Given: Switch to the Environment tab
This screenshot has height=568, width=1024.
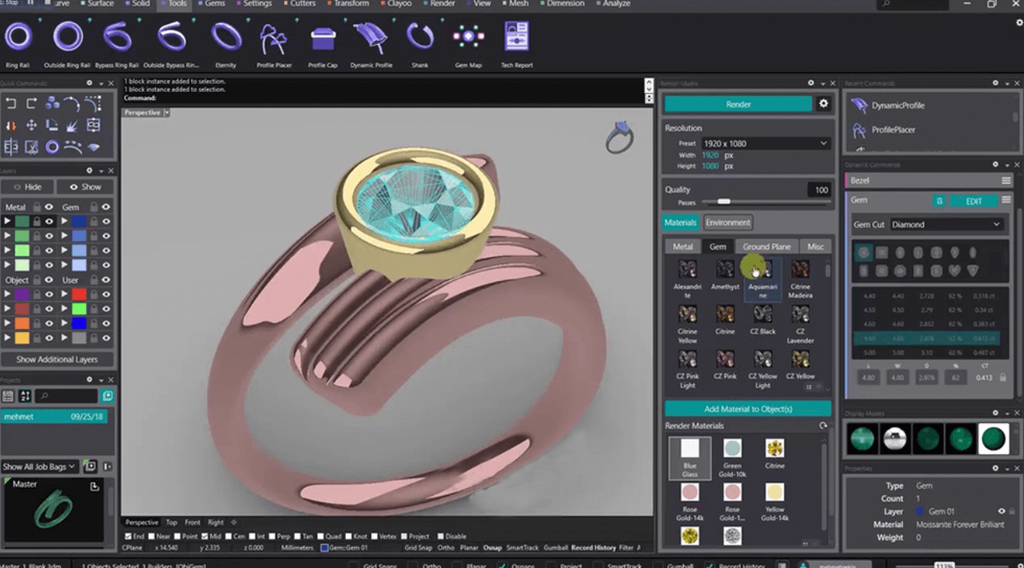Looking at the screenshot, I should (728, 223).
